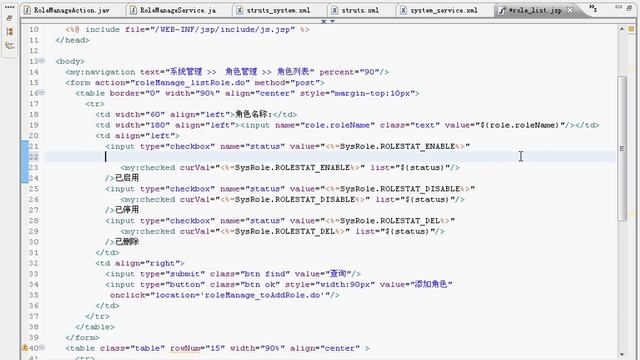Click the underlined rowNum attribute
Image resolution: width=640 pixels, height=360 pixels.
point(185,348)
